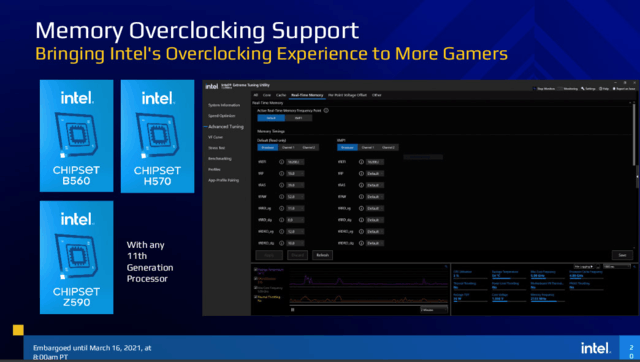Screen dimensions: 640x362
Task: Select the XMP1 memory frequency point
Action: click(298, 118)
